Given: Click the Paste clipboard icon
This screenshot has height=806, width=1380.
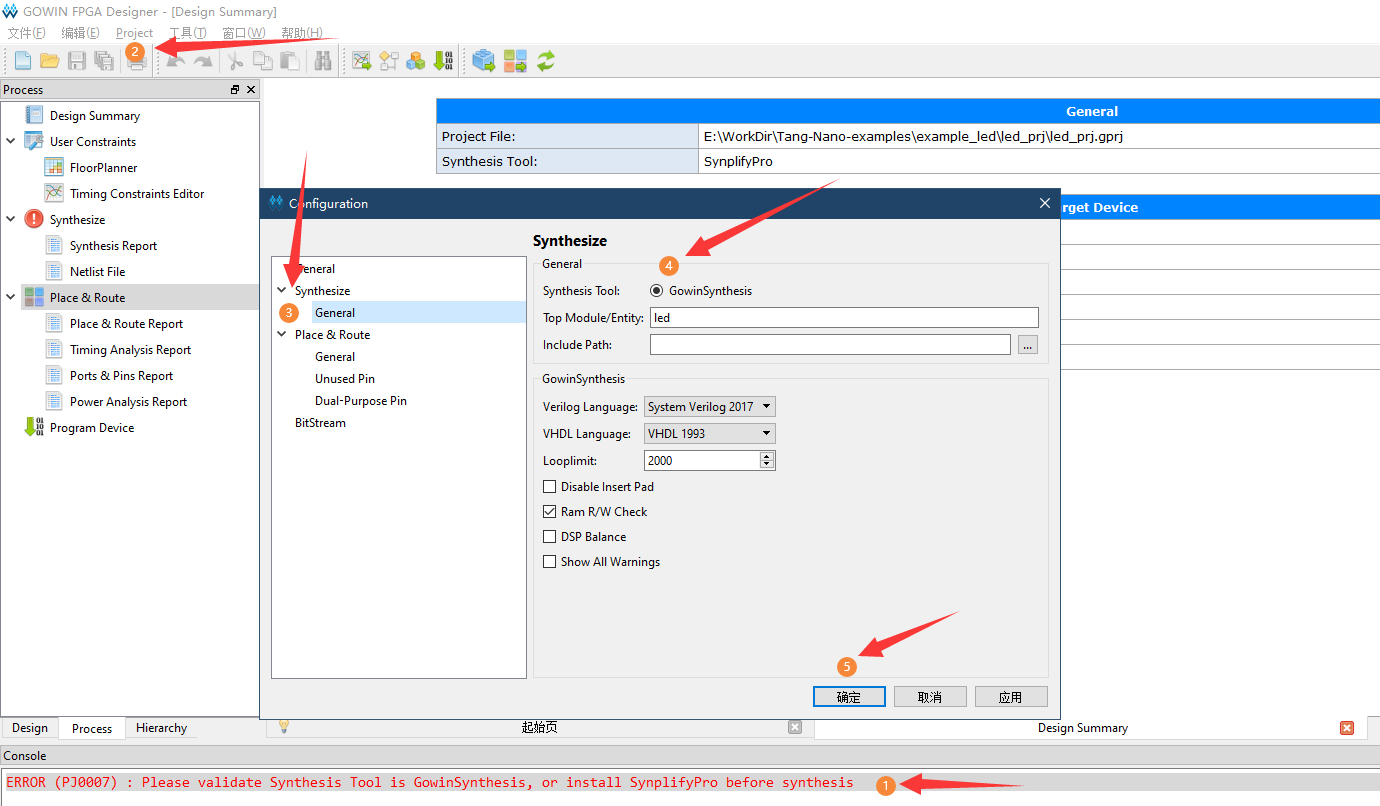Looking at the screenshot, I should coord(290,61).
